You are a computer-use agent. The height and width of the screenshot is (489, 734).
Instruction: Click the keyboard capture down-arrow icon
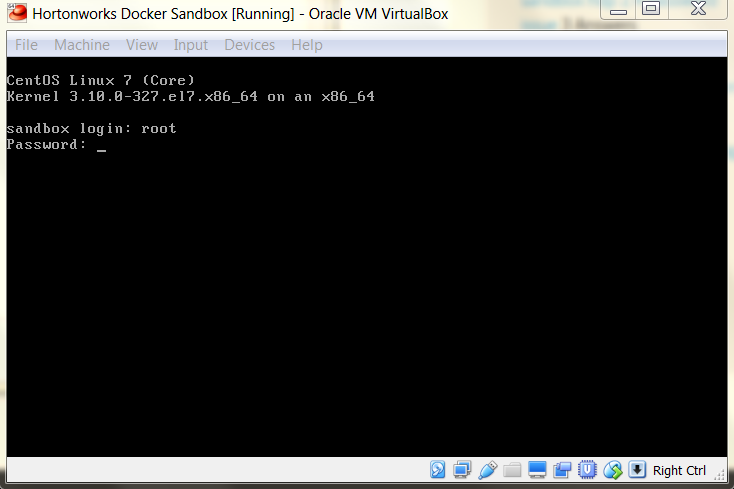(637, 469)
